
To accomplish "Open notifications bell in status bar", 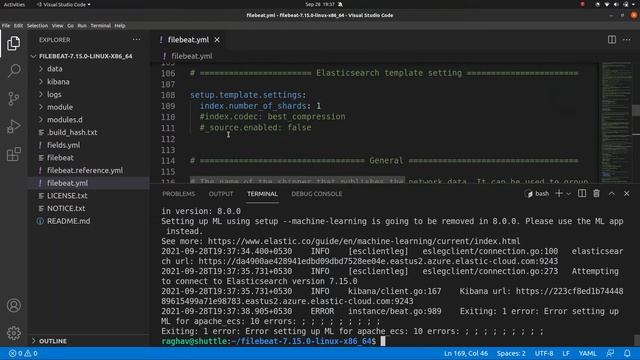I will point(627,353).
